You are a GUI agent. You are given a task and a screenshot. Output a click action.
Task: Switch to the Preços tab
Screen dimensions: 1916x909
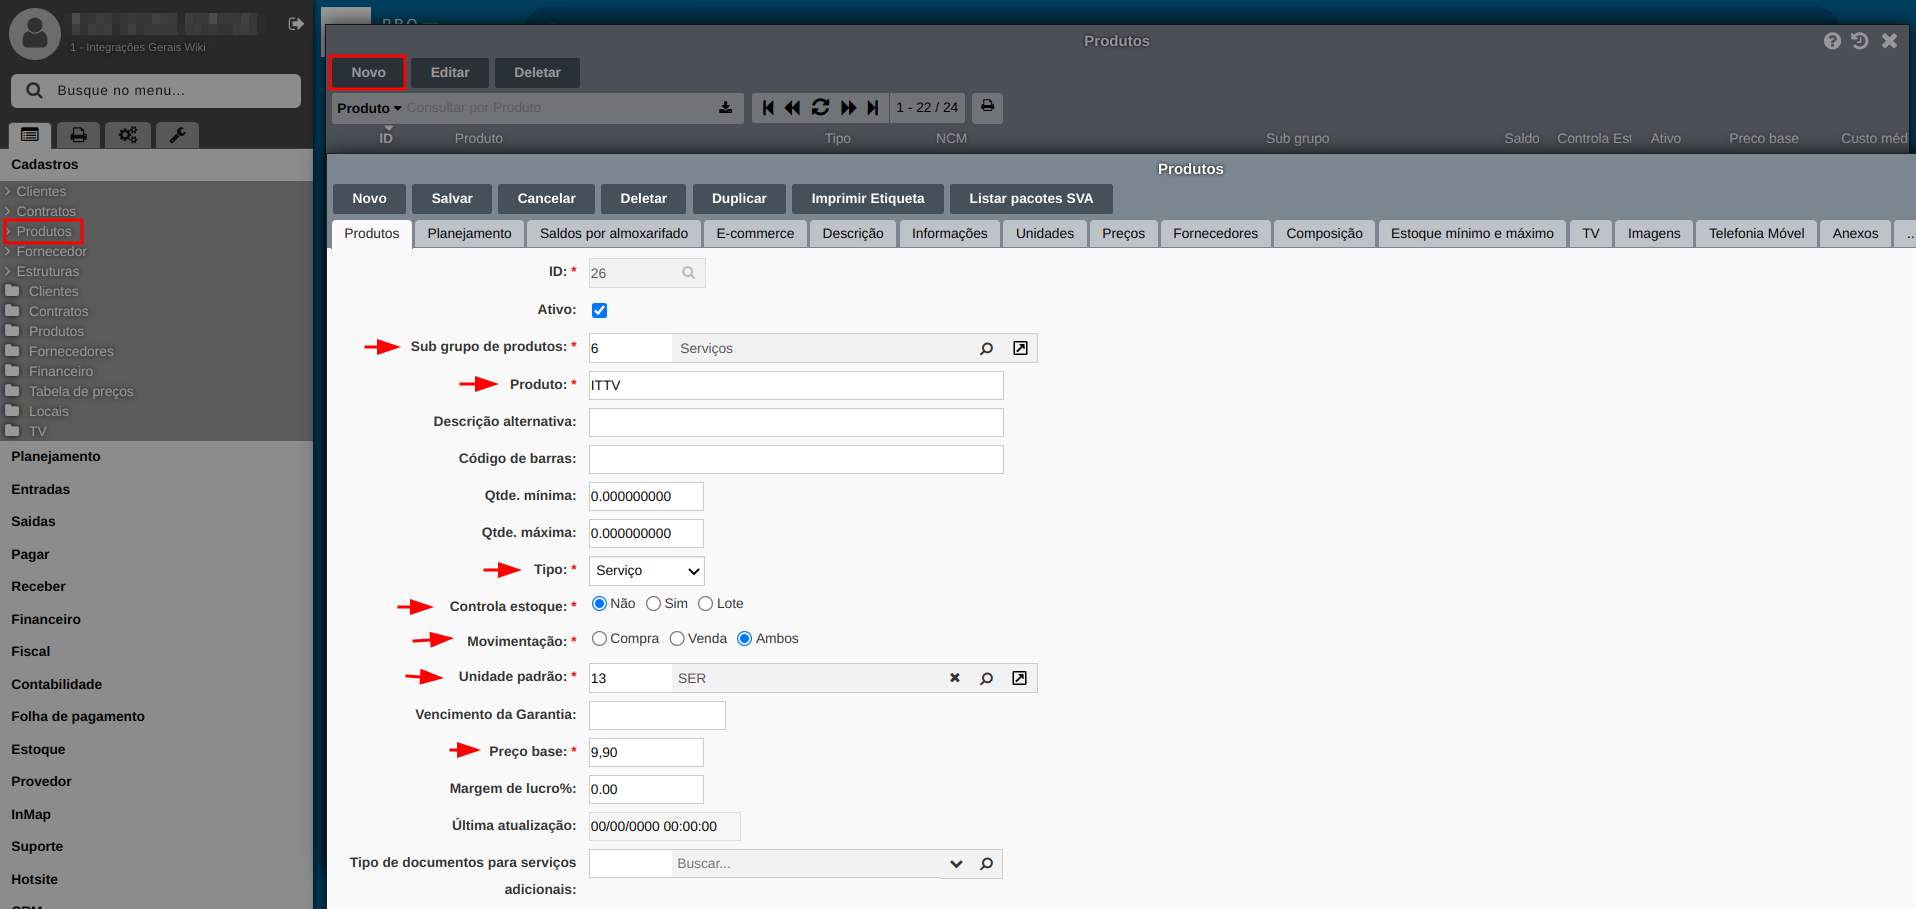tap(1123, 234)
